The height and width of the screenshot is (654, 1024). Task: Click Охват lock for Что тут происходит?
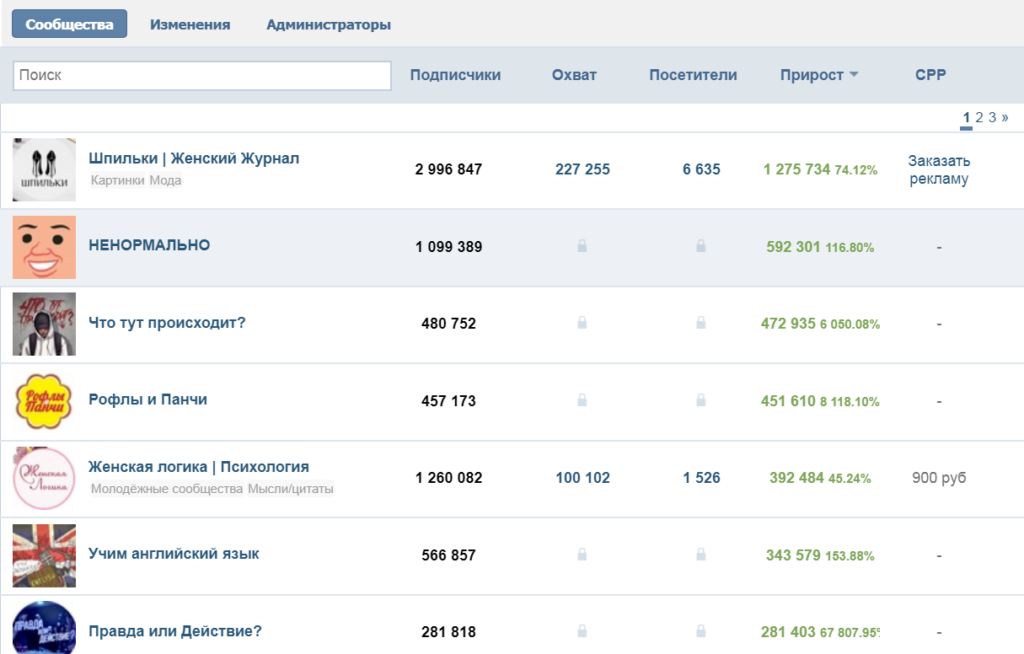(582, 323)
